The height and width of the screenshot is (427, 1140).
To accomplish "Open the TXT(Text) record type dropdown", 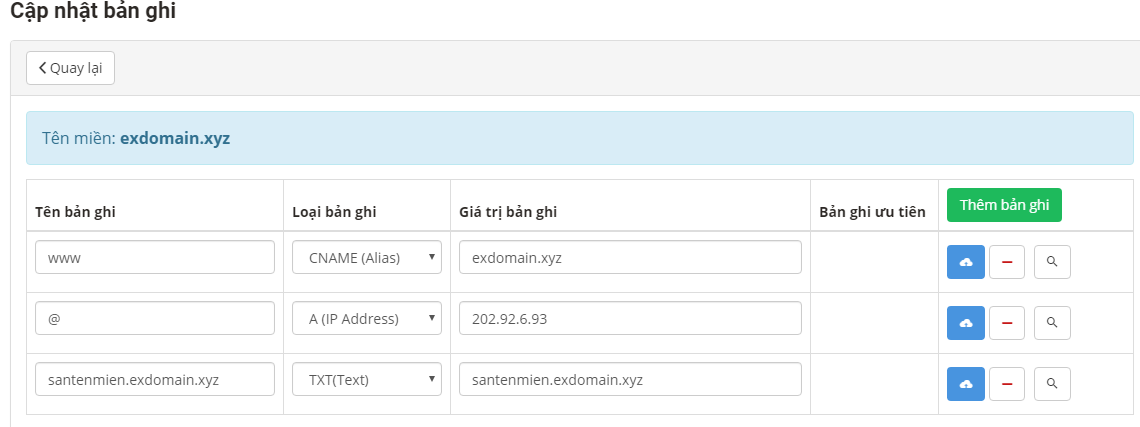I will tap(367, 379).
